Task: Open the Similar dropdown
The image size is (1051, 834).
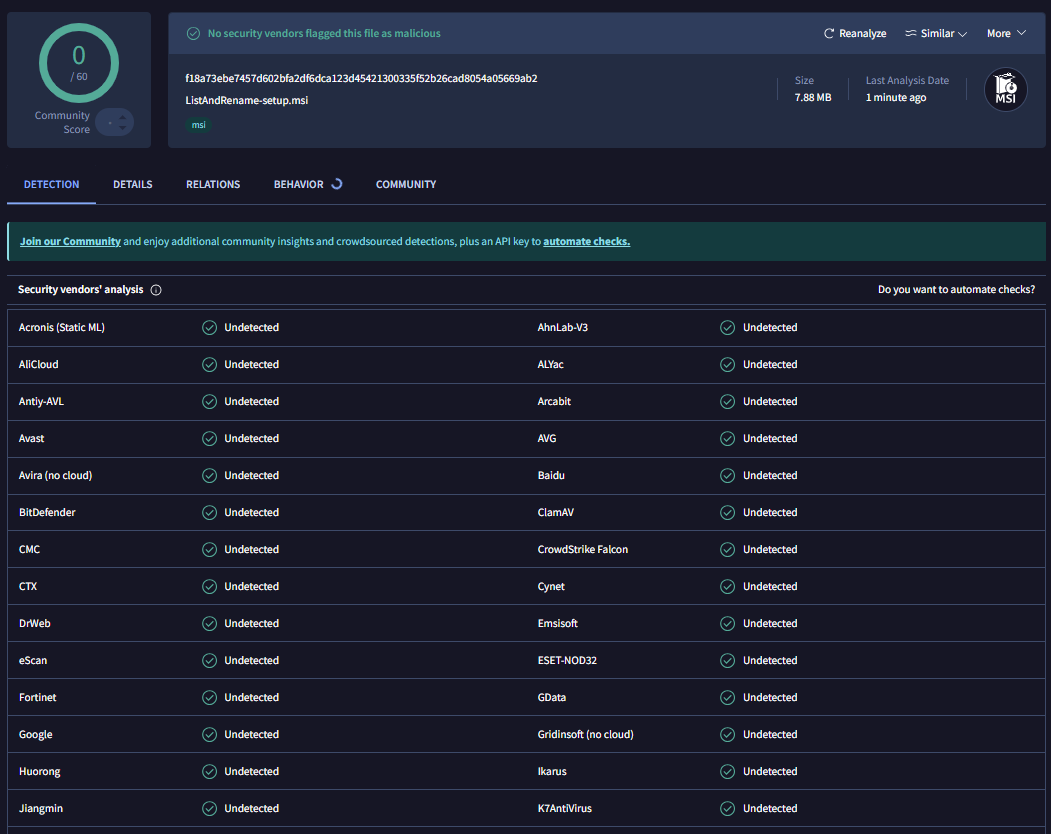Action: coord(935,33)
